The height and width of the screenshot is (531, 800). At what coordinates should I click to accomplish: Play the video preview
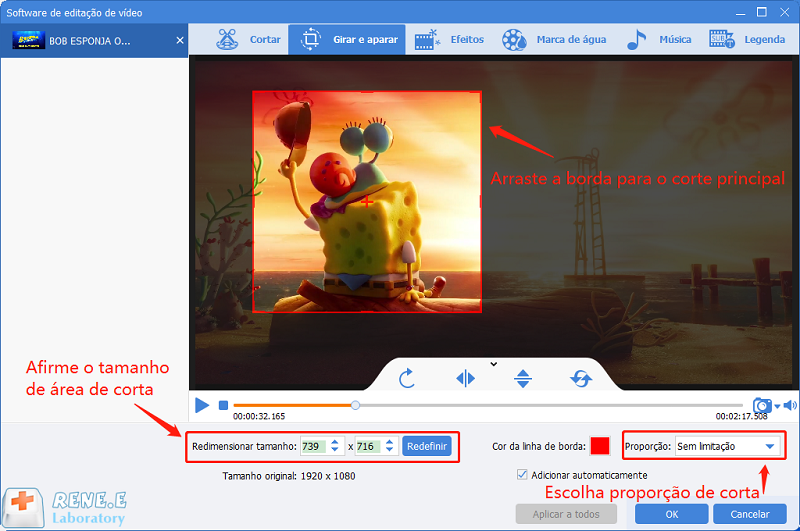(x=202, y=406)
